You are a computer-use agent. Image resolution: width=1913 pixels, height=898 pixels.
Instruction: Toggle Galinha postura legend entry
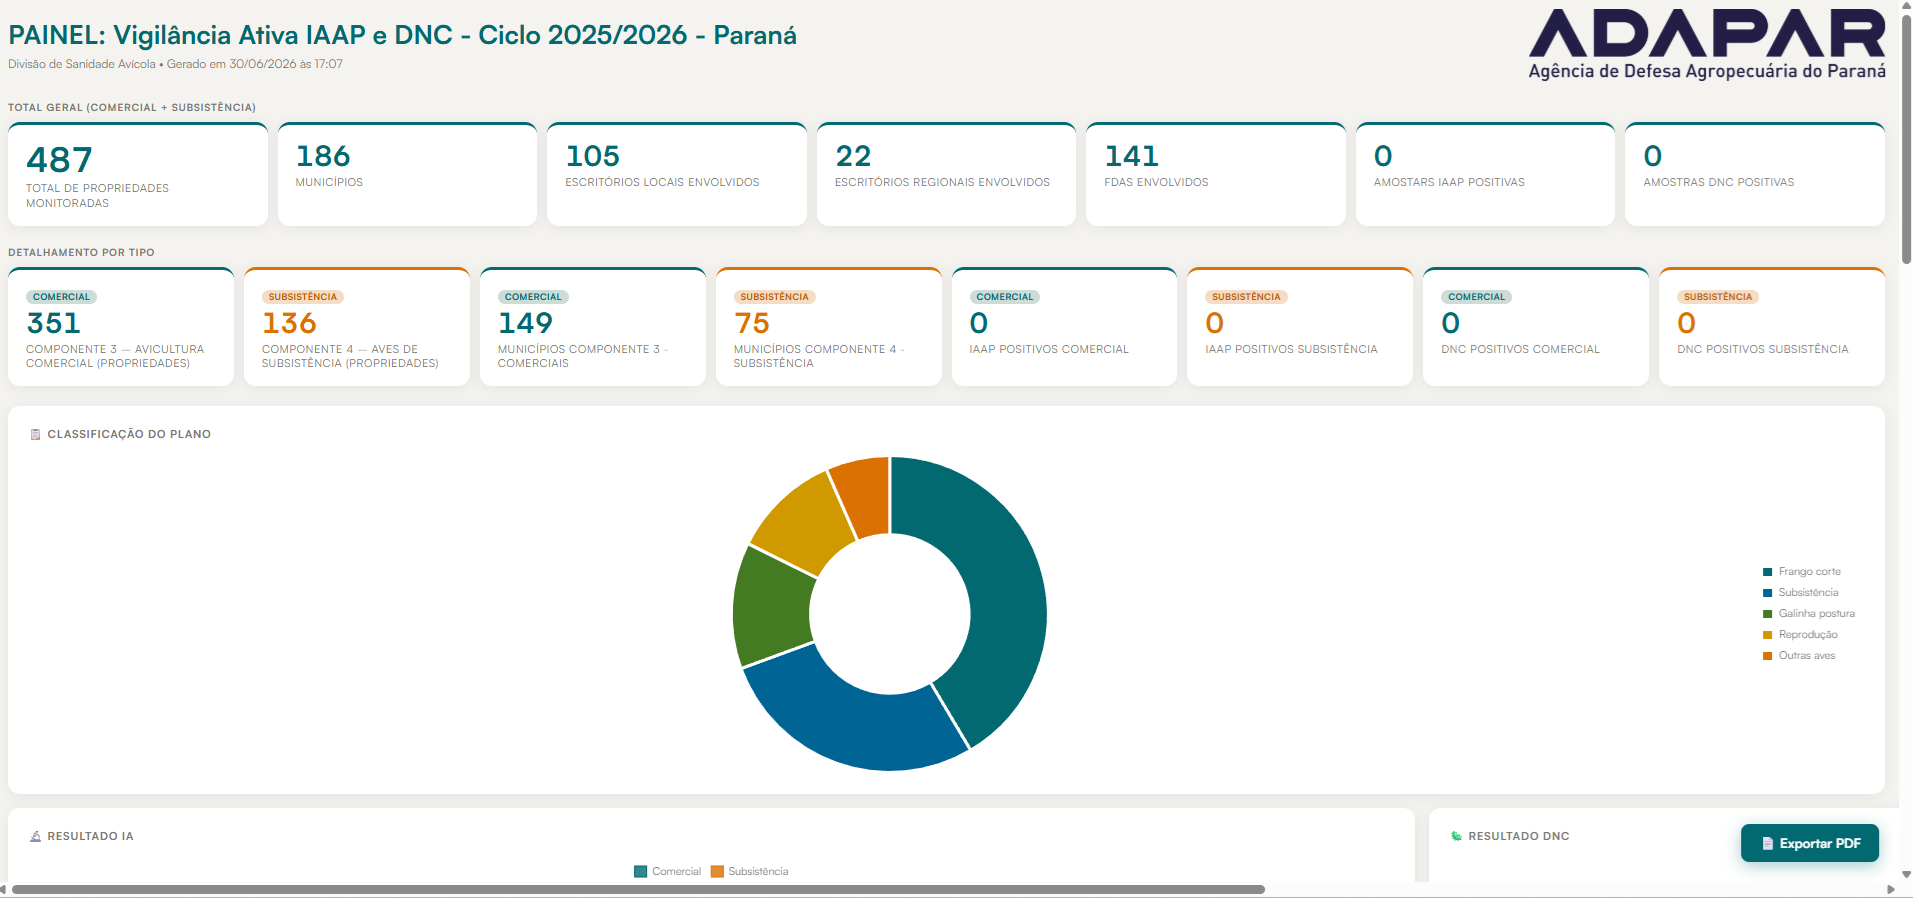[1808, 614]
